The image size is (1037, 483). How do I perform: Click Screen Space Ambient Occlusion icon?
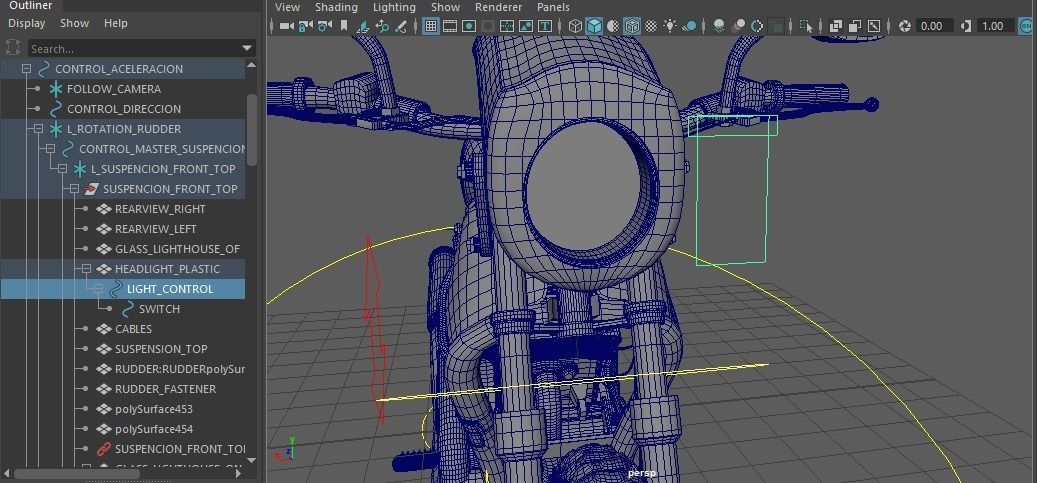(718, 26)
